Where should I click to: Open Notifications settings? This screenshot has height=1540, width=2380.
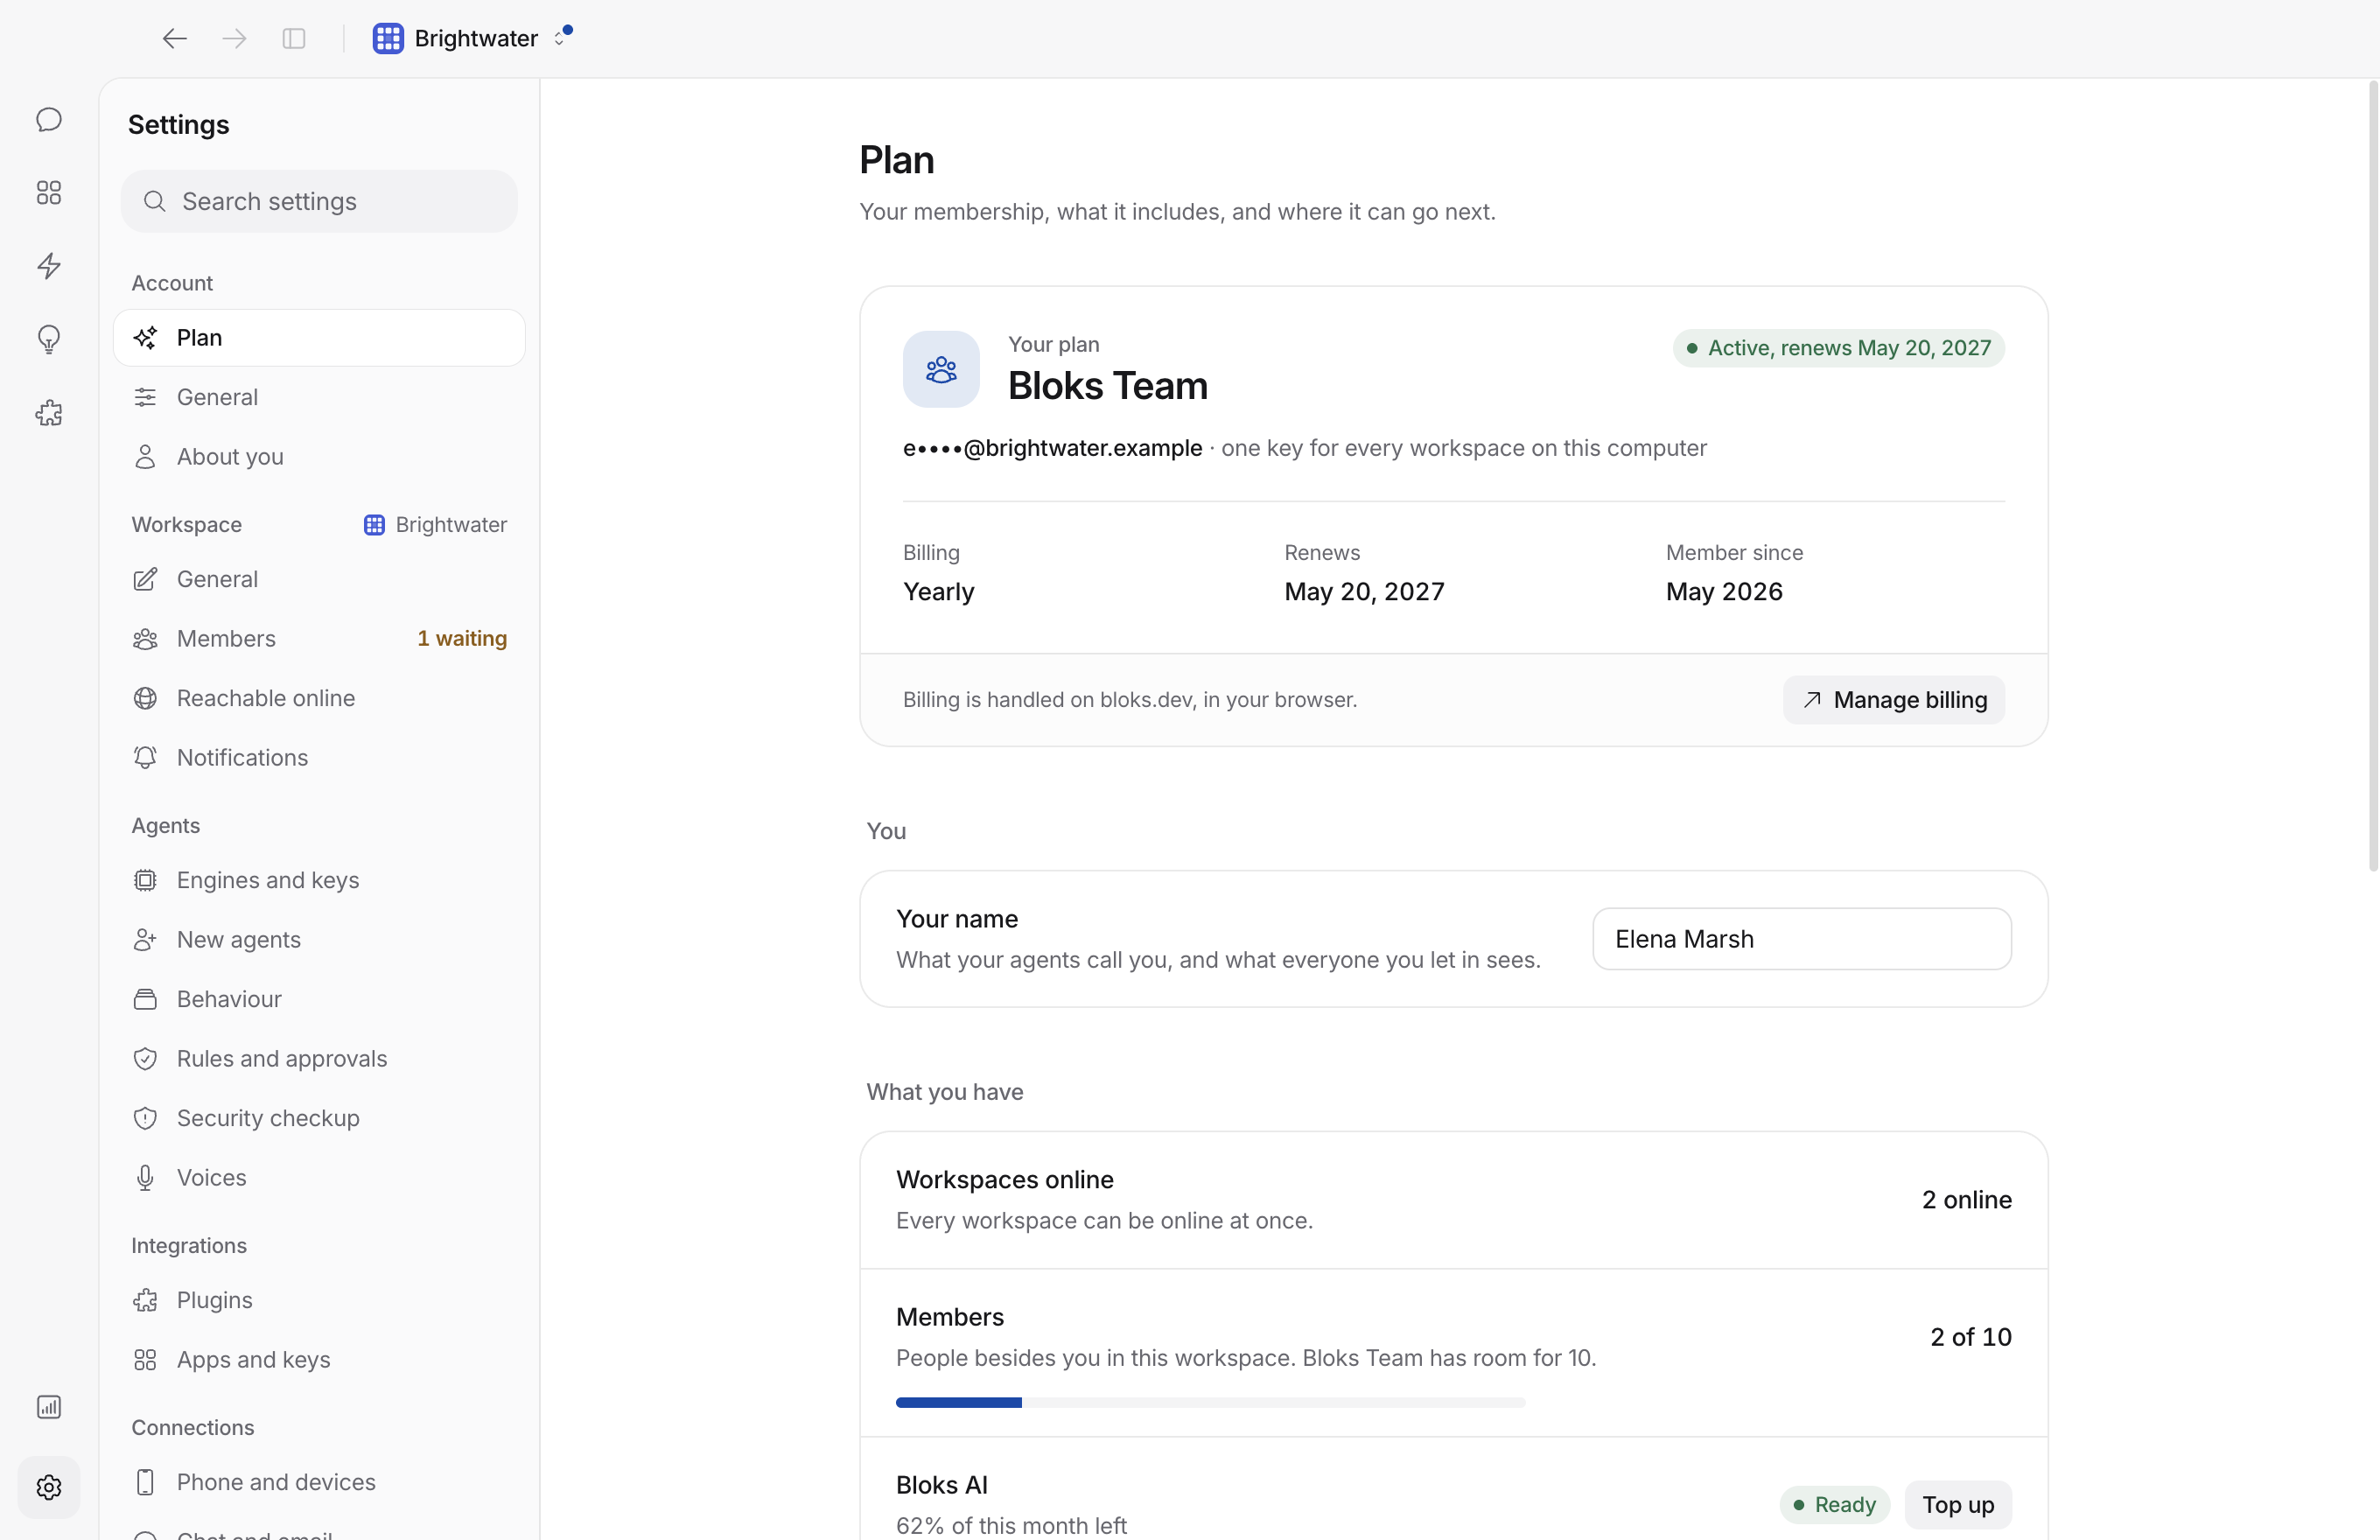pyautogui.click(x=319, y=758)
